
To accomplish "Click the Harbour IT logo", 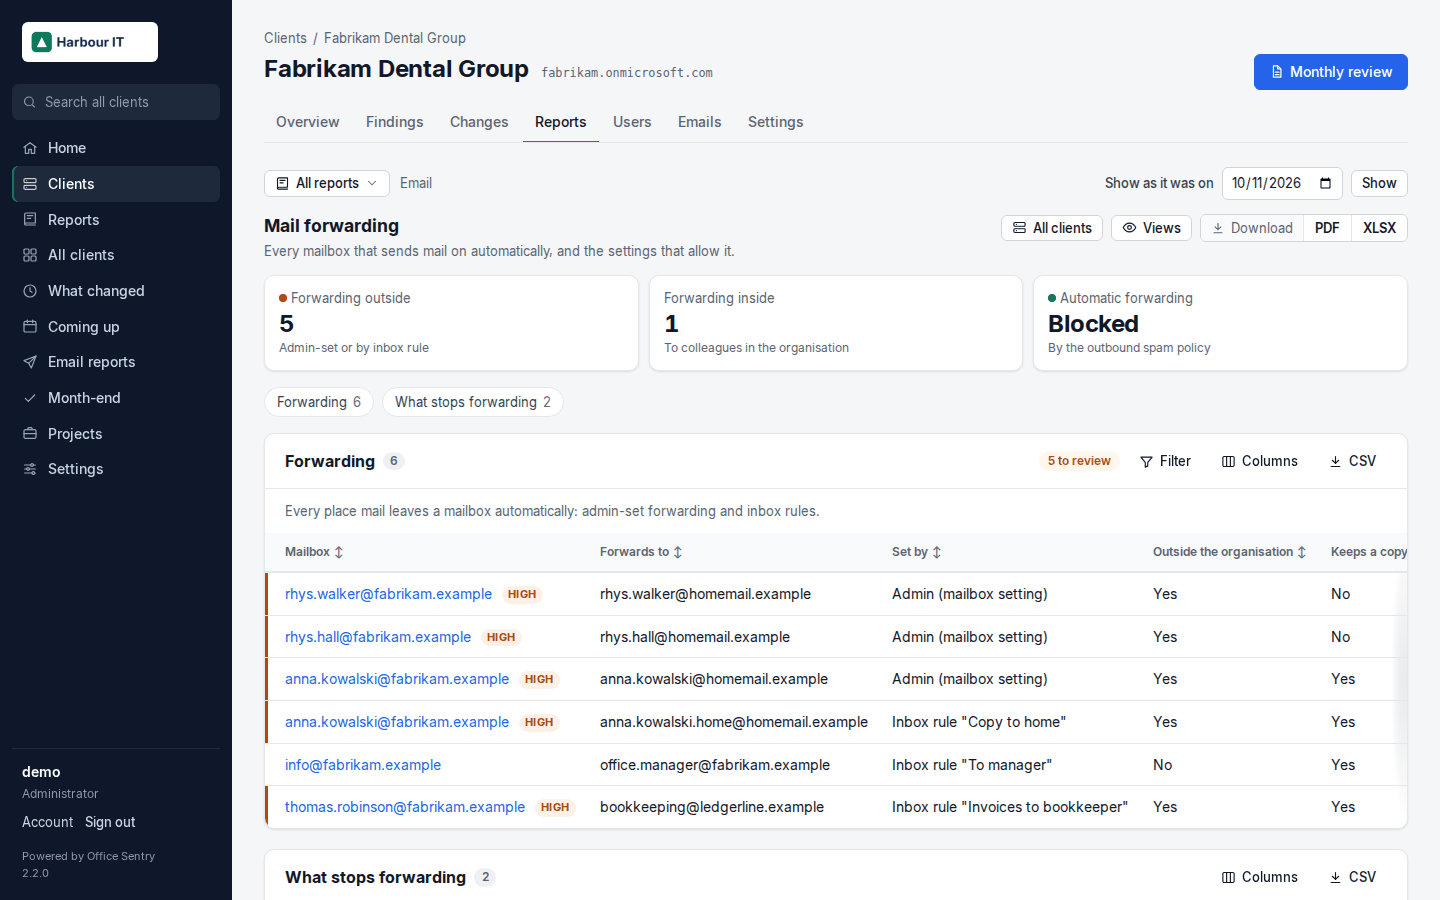I will [x=90, y=42].
